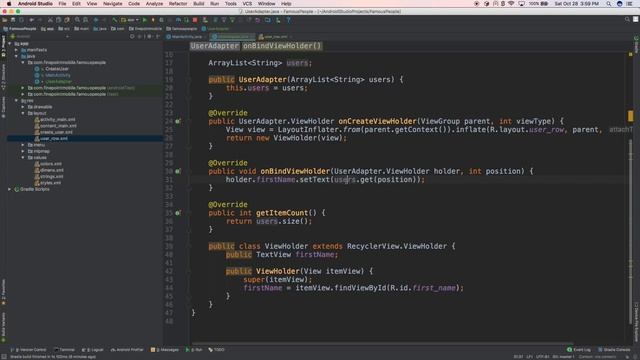
Task: Switch to MainActivity.java editor tab
Action: (186, 37)
